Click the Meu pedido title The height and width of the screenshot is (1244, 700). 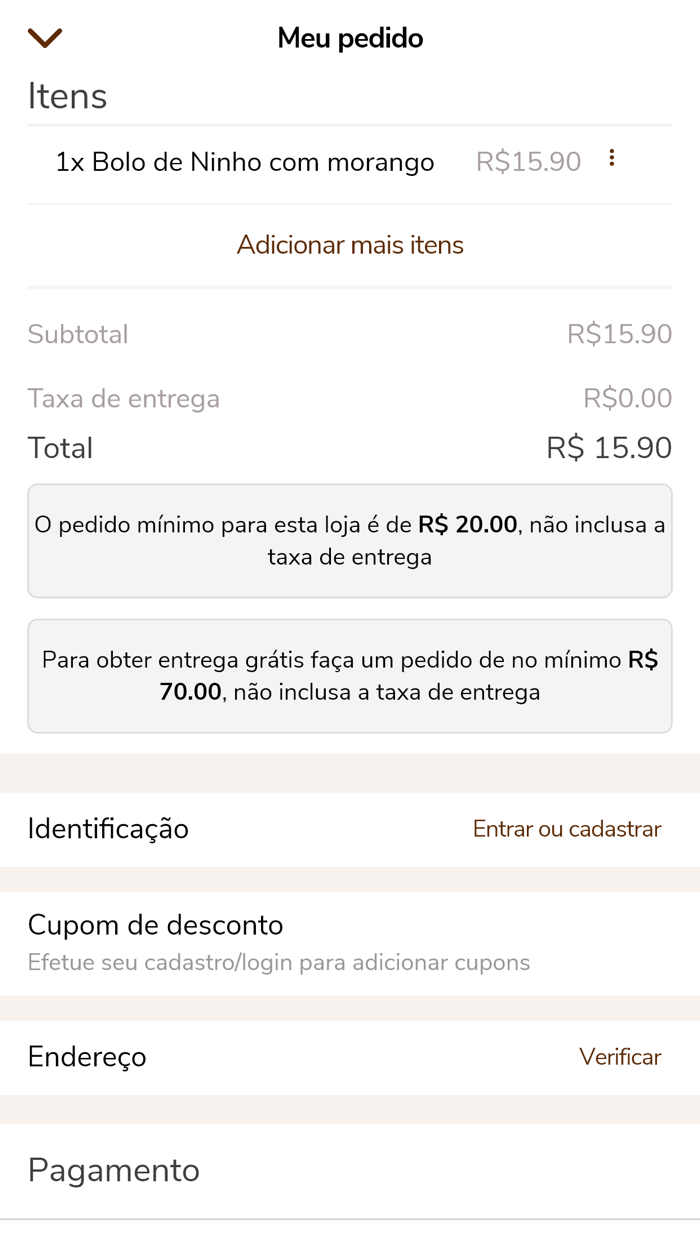349,37
